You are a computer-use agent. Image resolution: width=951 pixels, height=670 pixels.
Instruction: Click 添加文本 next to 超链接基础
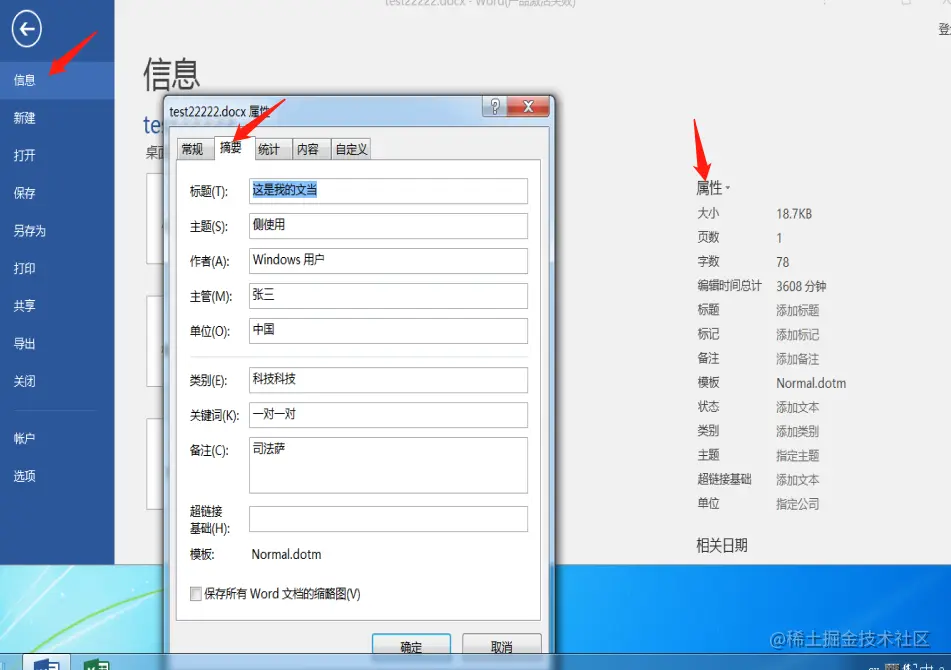[x=798, y=480]
